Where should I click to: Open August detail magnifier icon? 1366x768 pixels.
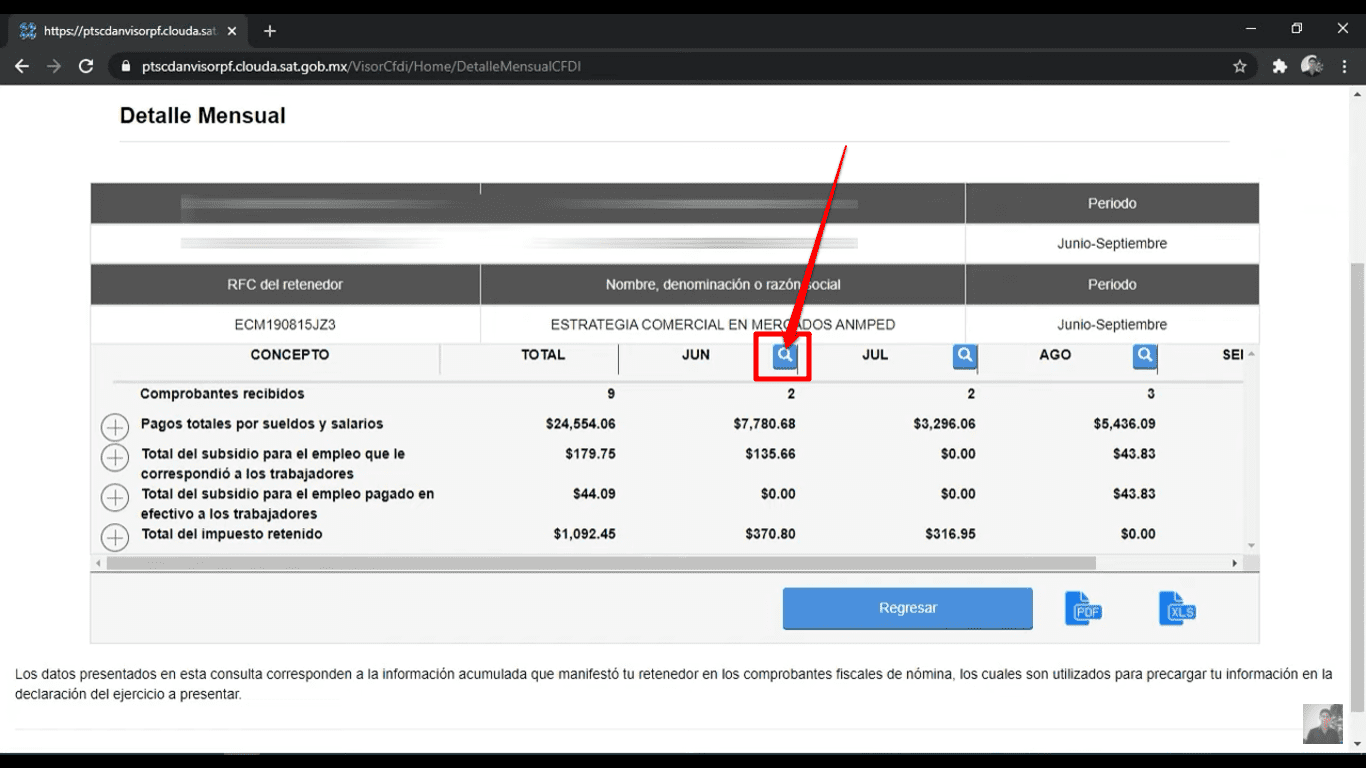coord(1145,356)
